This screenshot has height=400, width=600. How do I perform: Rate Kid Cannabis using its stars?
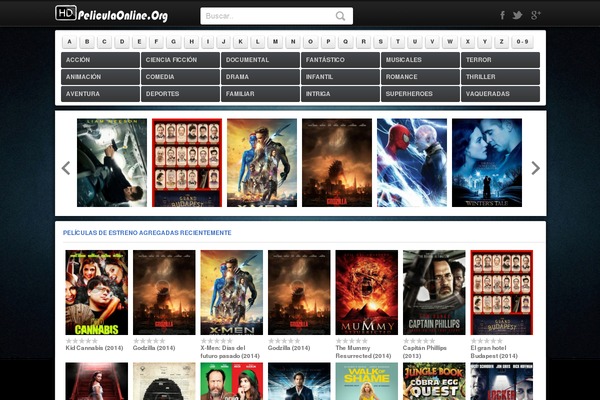coord(82,341)
